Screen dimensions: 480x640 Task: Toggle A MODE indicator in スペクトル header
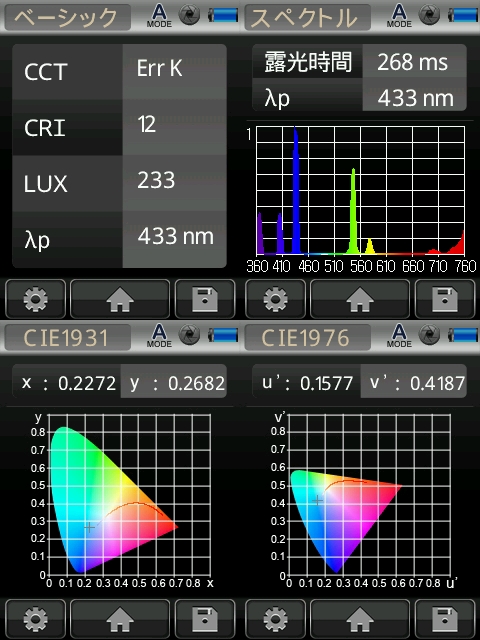[399, 16]
